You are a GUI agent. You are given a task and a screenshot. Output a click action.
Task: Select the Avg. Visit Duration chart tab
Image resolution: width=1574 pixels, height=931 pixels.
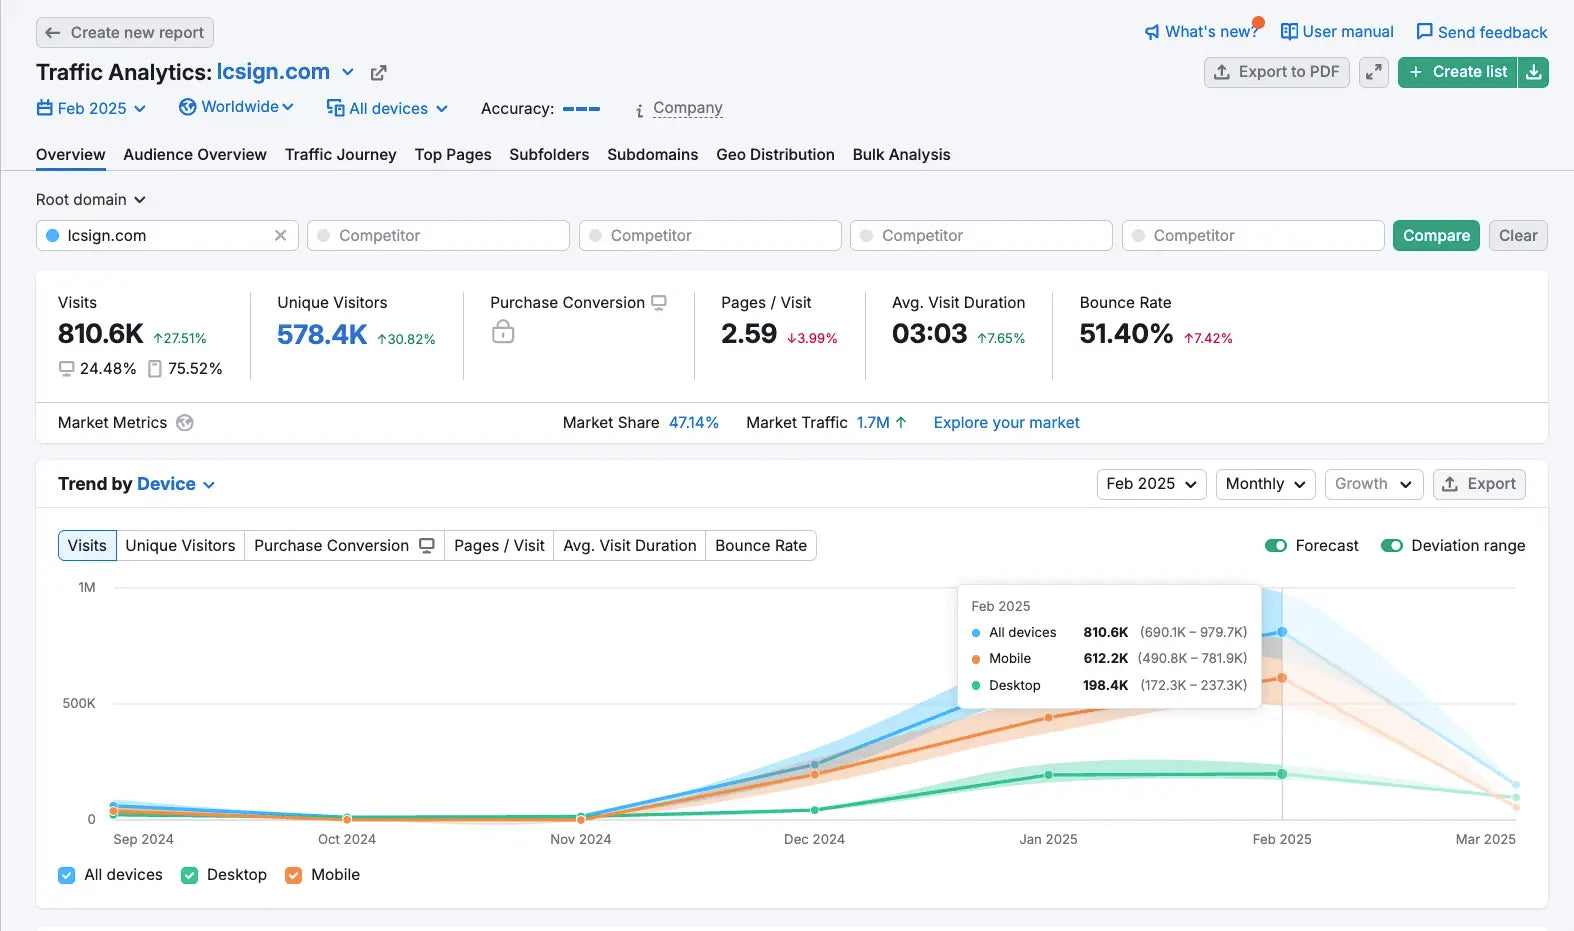click(x=630, y=546)
